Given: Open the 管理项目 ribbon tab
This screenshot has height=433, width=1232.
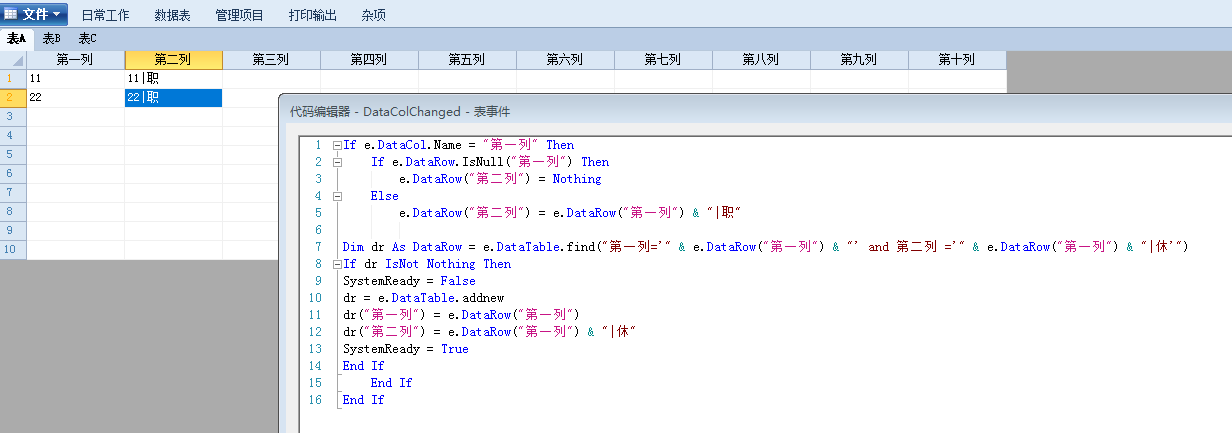Looking at the screenshot, I should click(240, 15).
